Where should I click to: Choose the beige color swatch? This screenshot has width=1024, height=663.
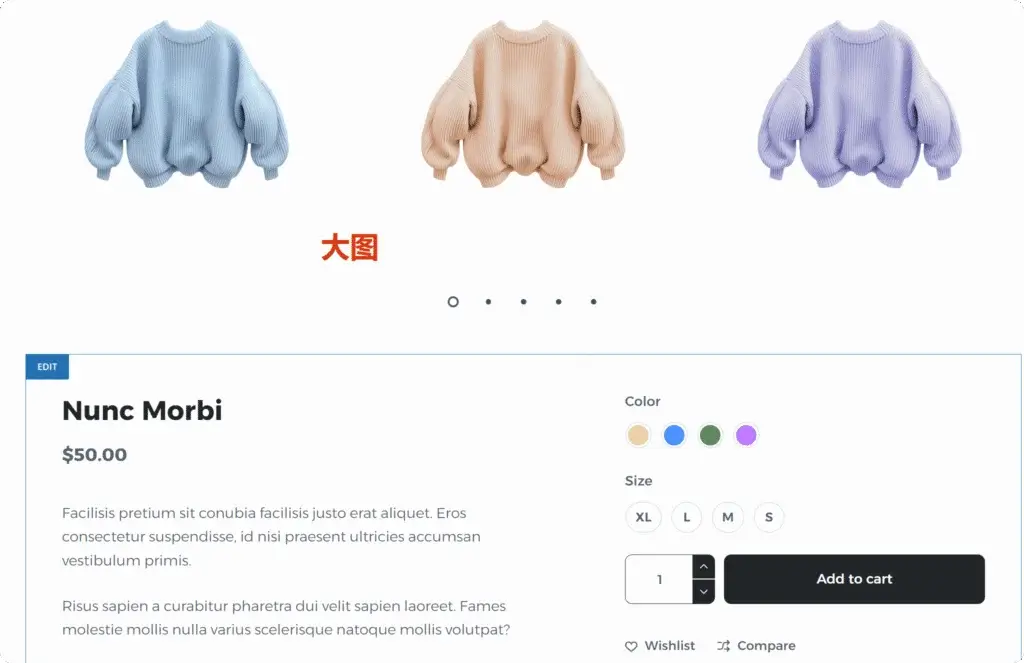point(638,435)
